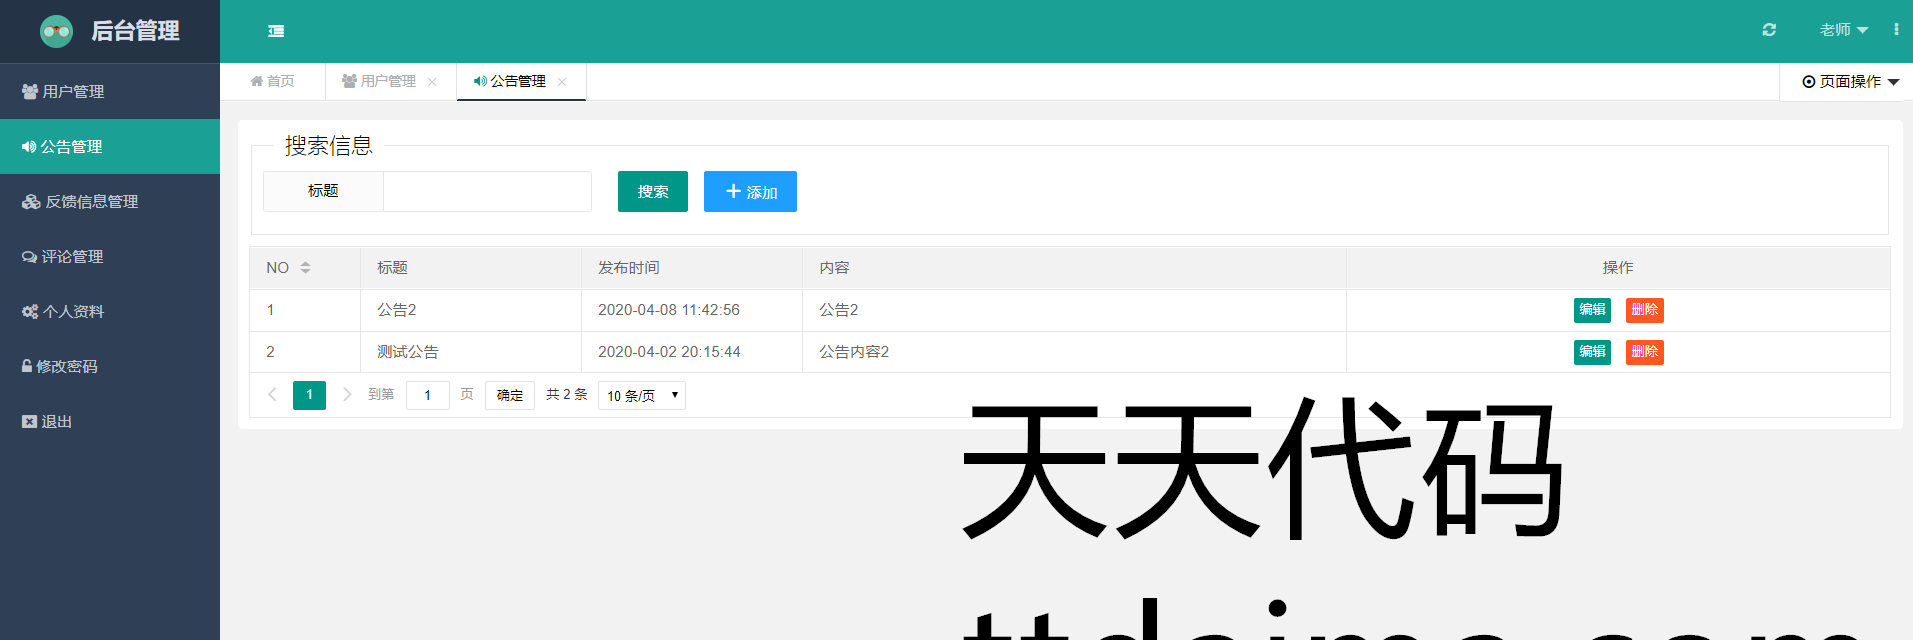Switch to the 首页 tab
This screenshot has height=640, width=1913.
click(273, 81)
